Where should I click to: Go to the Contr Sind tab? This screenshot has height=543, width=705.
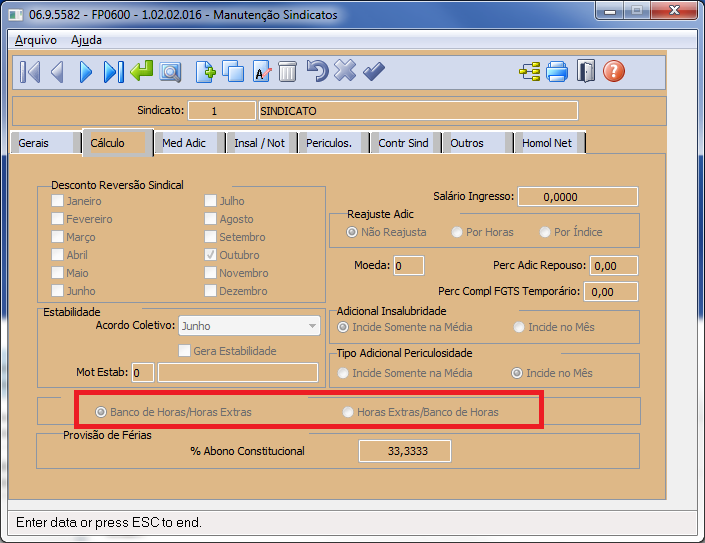[406, 143]
